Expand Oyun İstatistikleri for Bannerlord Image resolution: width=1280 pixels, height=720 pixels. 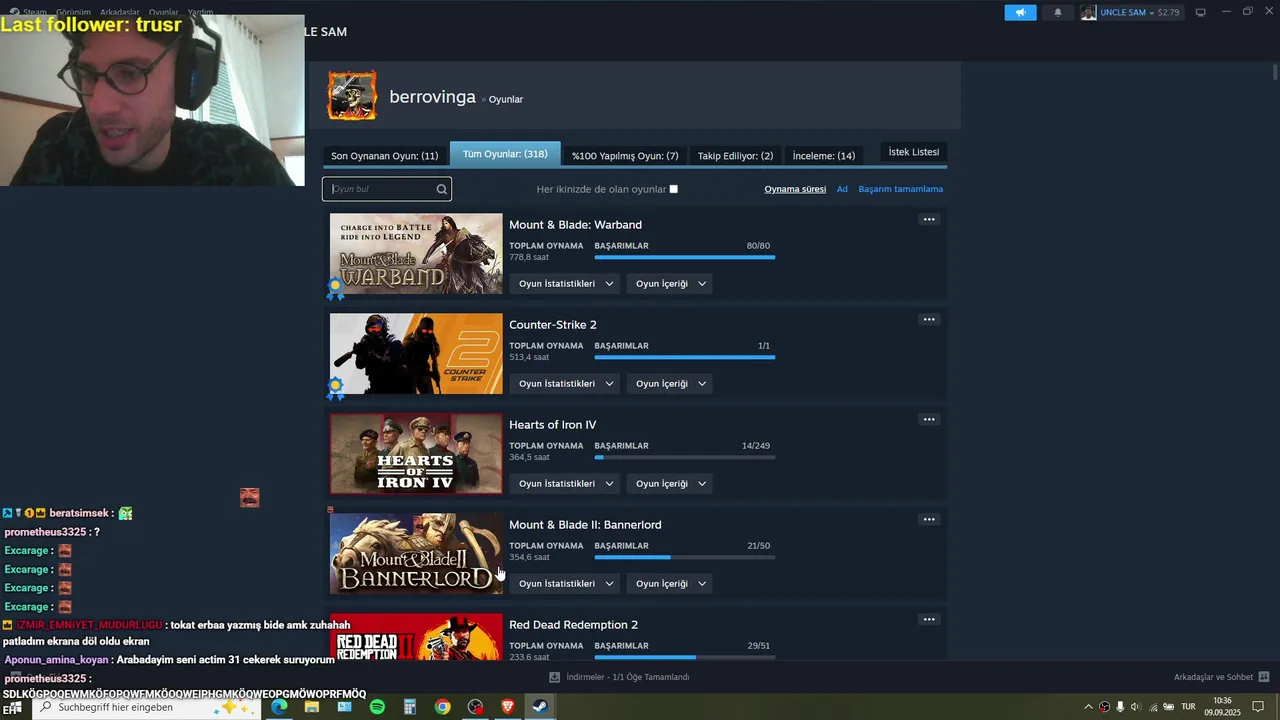565,584
